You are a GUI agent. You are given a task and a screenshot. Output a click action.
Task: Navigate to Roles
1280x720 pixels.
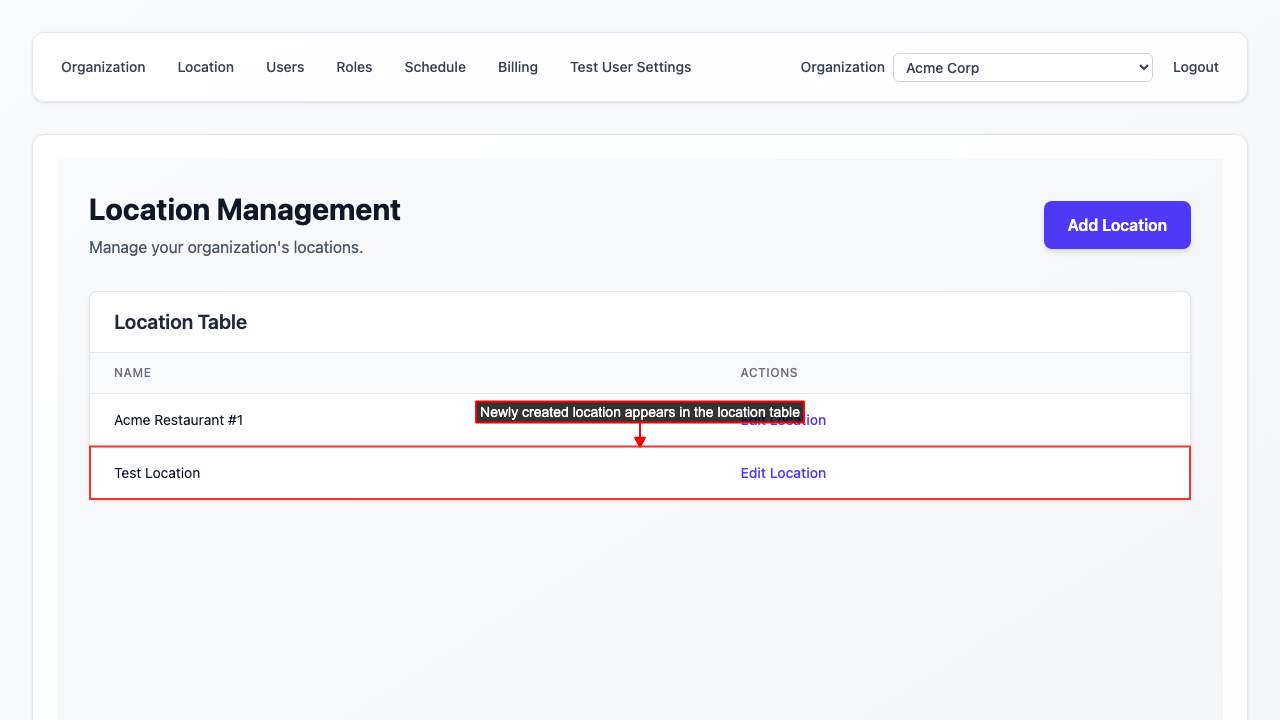(x=354, y=67)
